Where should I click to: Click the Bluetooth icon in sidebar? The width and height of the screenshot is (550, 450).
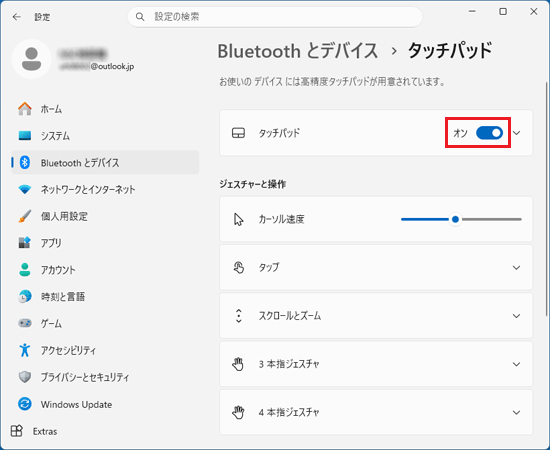click(x=25, y=162)
